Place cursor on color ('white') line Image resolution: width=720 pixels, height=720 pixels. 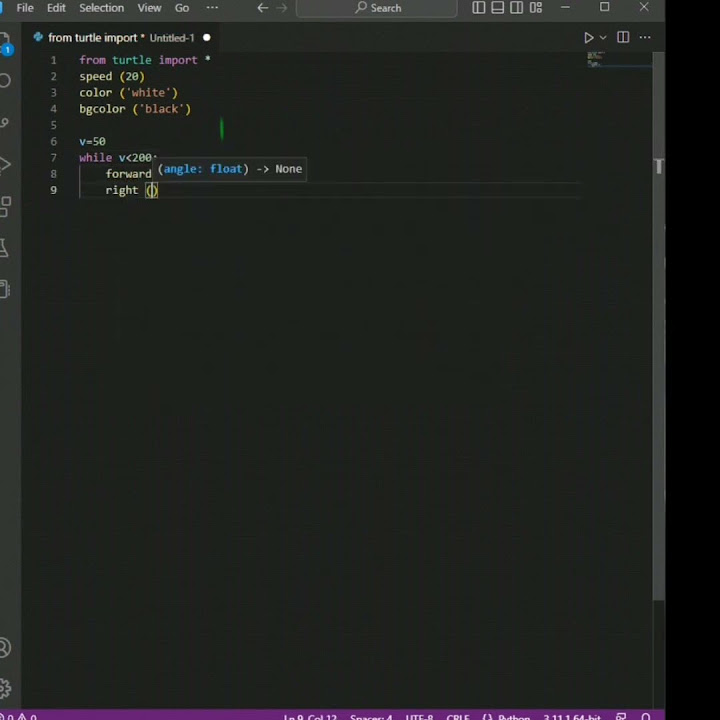128,93
